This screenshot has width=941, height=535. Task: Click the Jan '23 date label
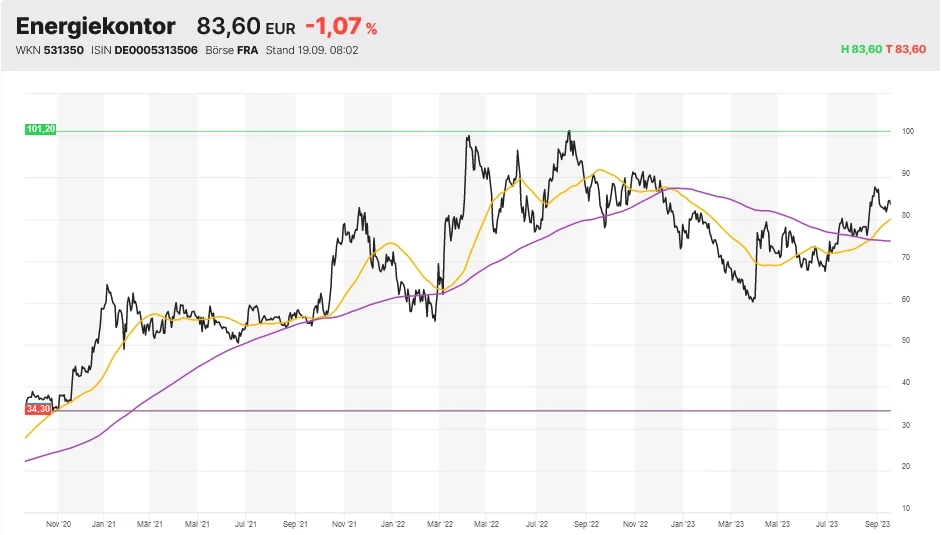point(683,523)
